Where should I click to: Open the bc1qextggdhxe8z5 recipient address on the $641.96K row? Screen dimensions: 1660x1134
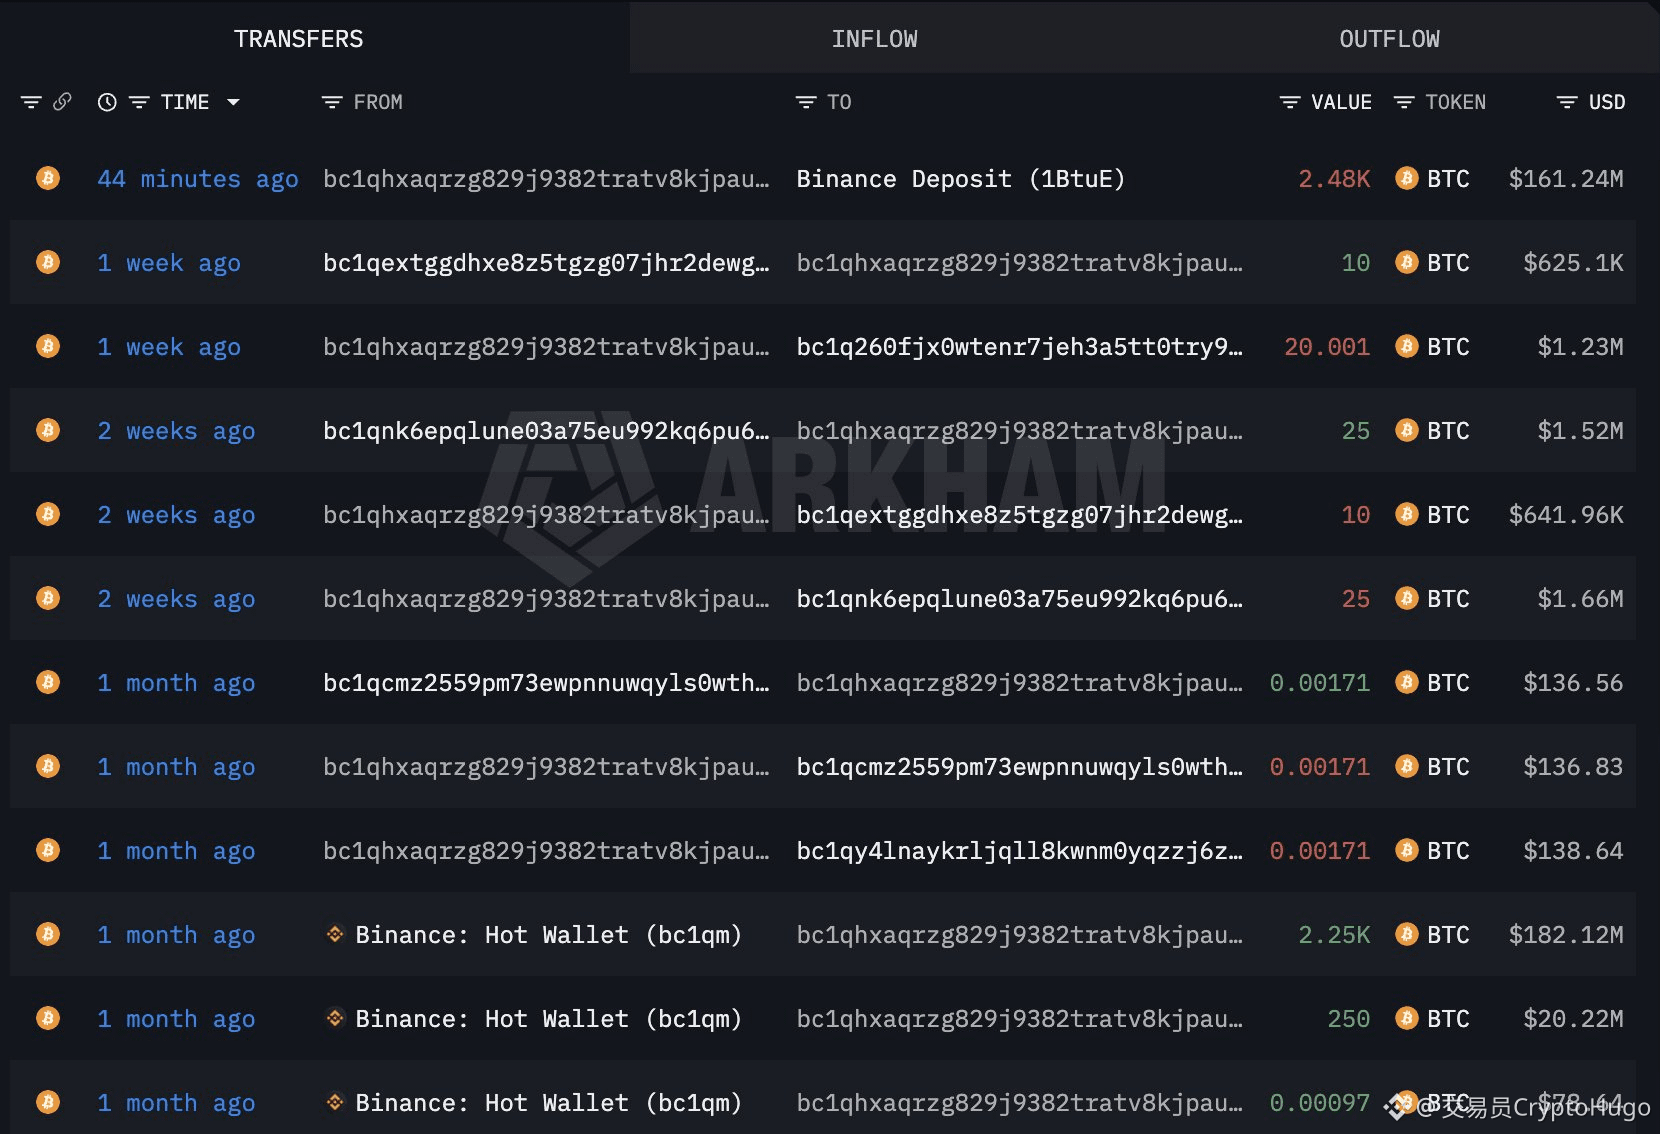pyautogui.click(x=1020, y=515)
